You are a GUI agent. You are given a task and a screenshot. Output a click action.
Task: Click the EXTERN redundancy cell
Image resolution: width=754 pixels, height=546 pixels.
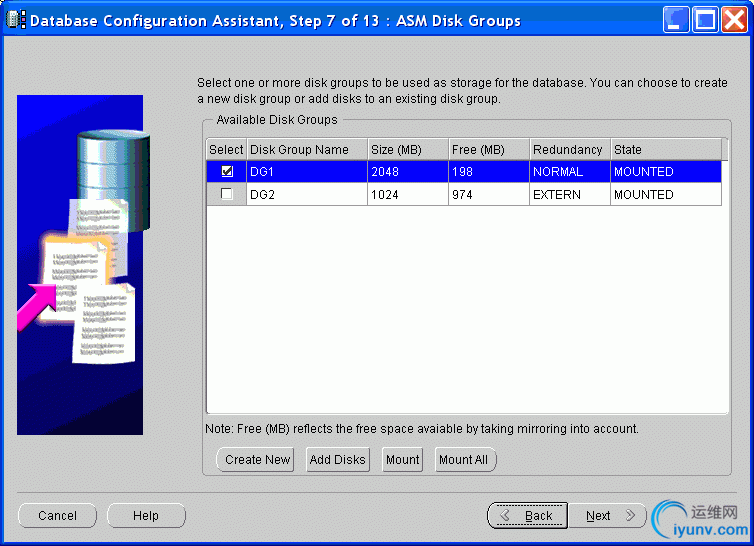[569, 195]
